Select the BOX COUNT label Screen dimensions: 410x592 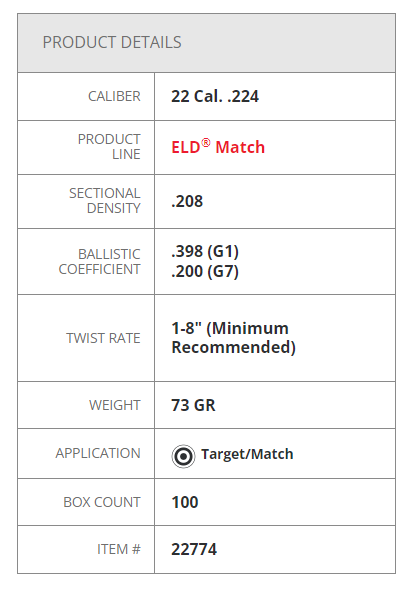[102, 502]
